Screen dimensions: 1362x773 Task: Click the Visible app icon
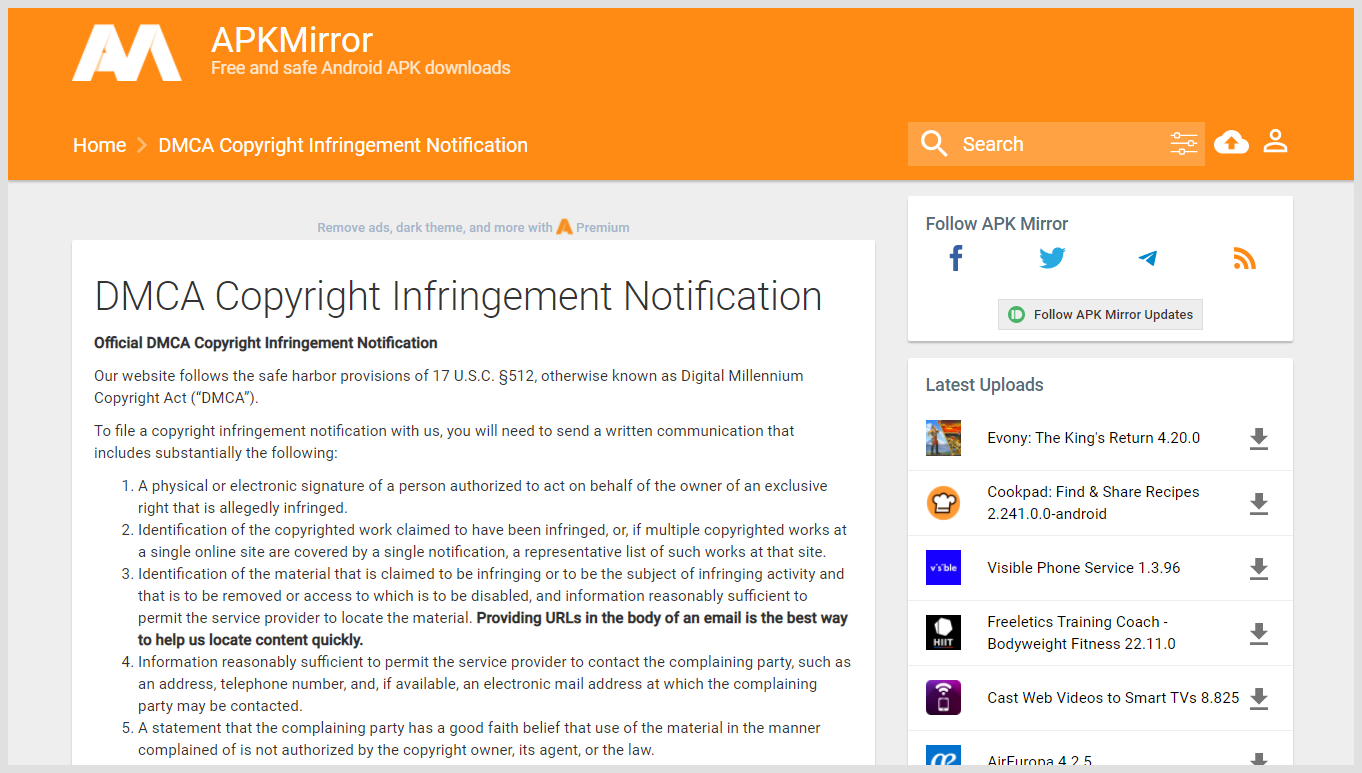click(943, 568)
